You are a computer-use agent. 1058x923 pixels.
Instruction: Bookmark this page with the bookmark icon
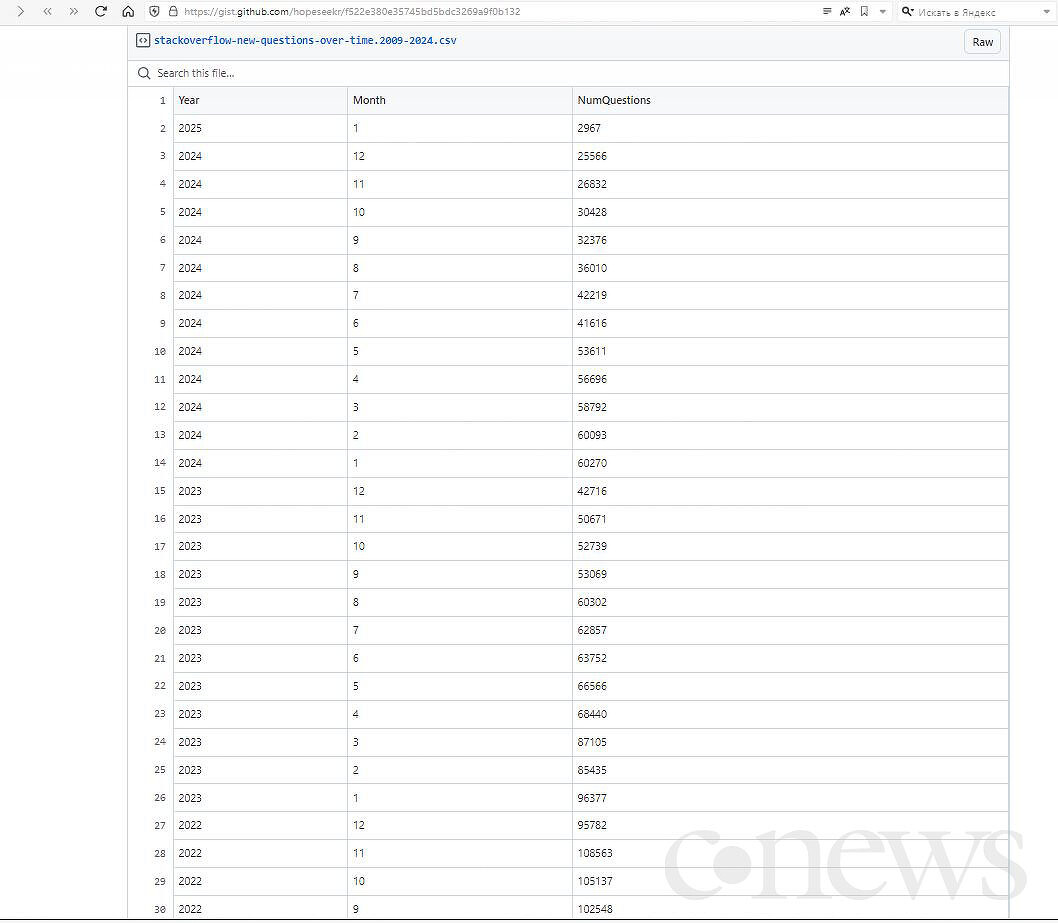coord(864,12)
